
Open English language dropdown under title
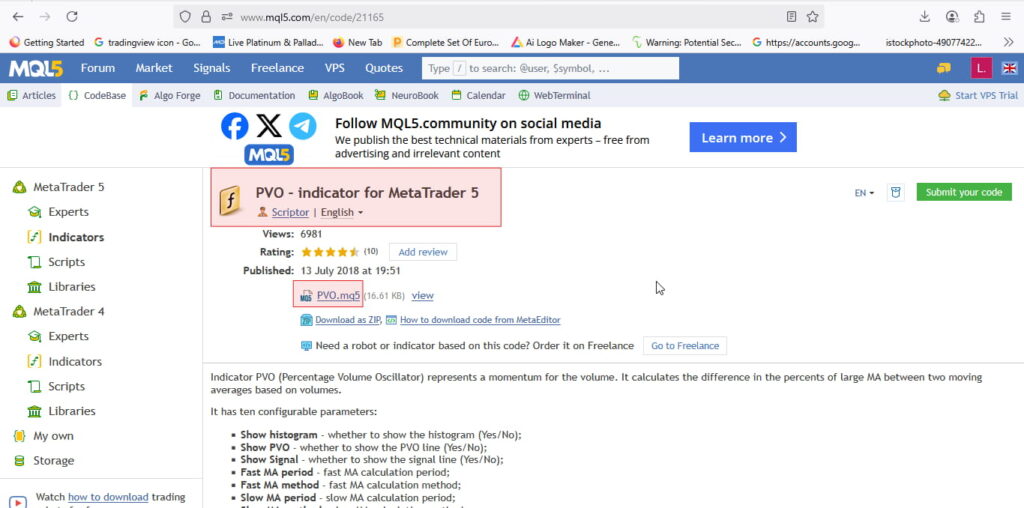click(342, 212)
